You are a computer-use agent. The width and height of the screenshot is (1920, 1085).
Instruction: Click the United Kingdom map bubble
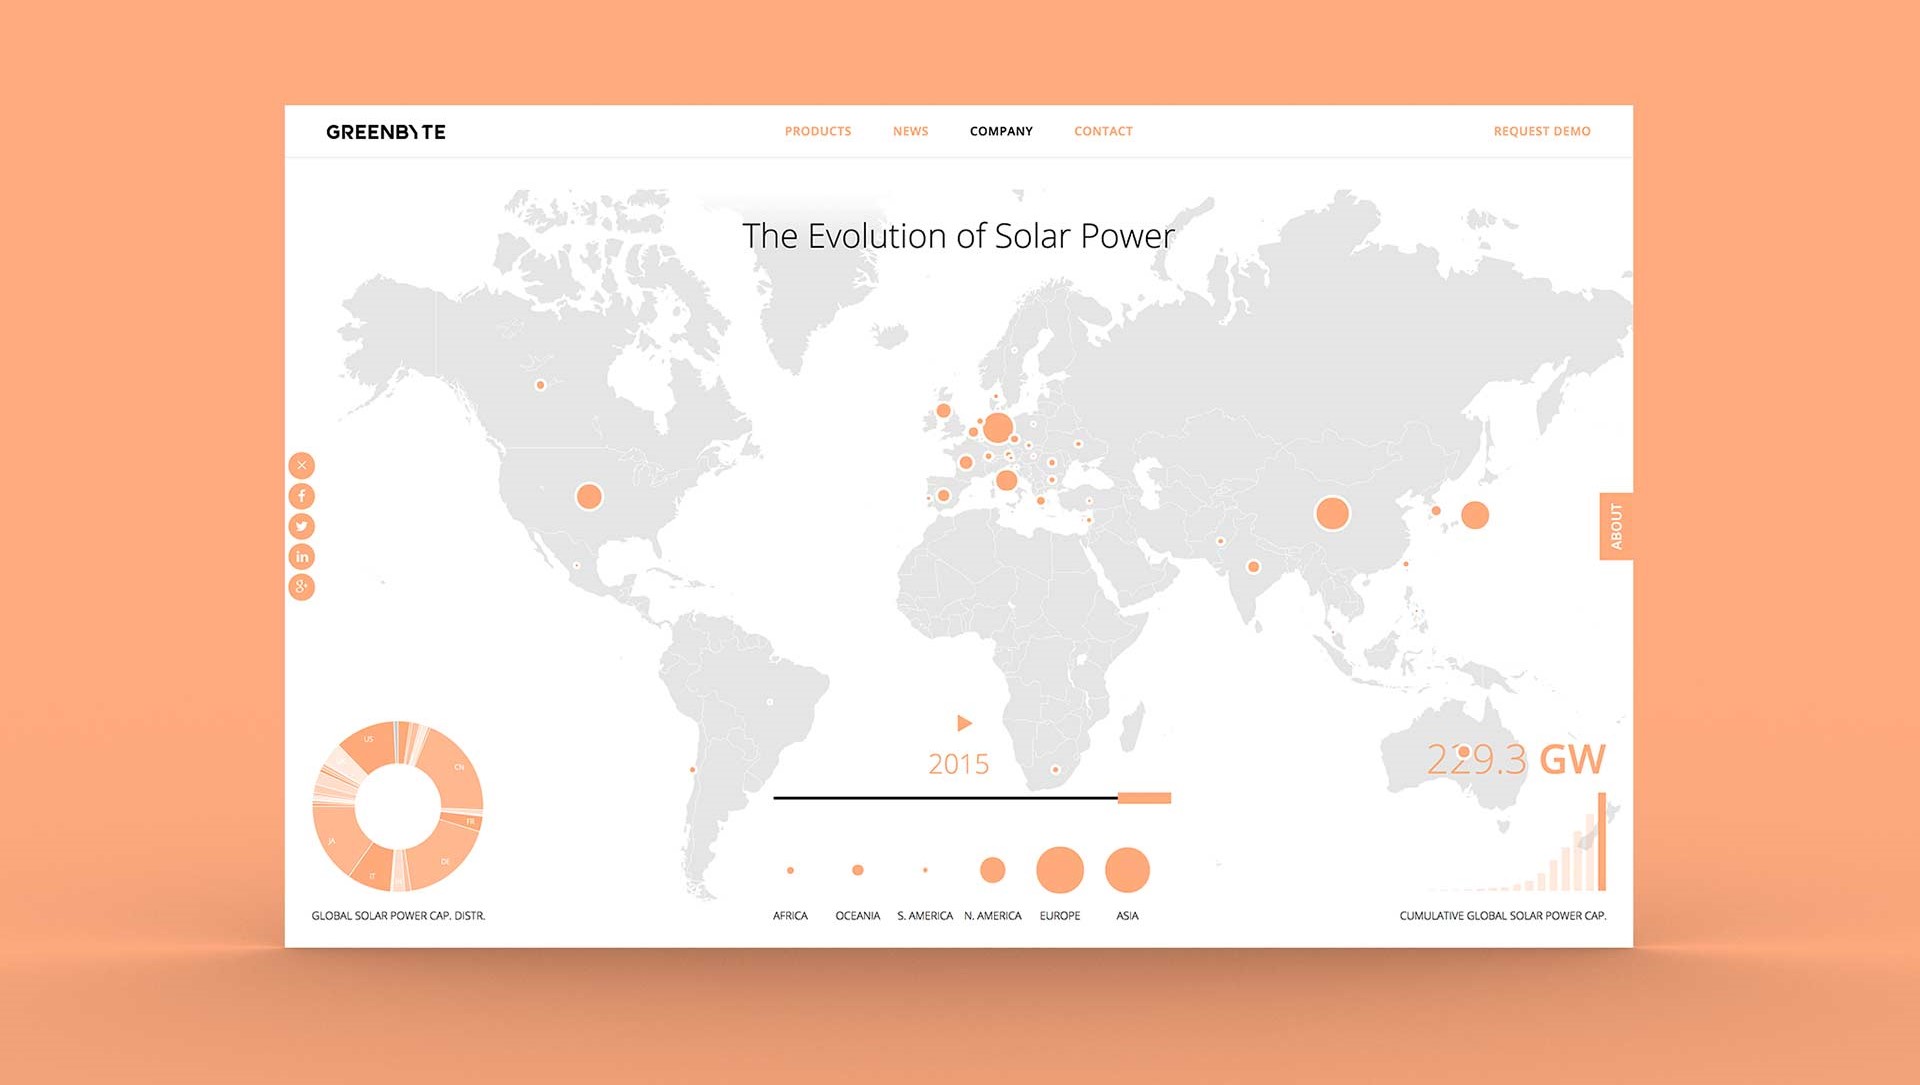coord(943,411)
